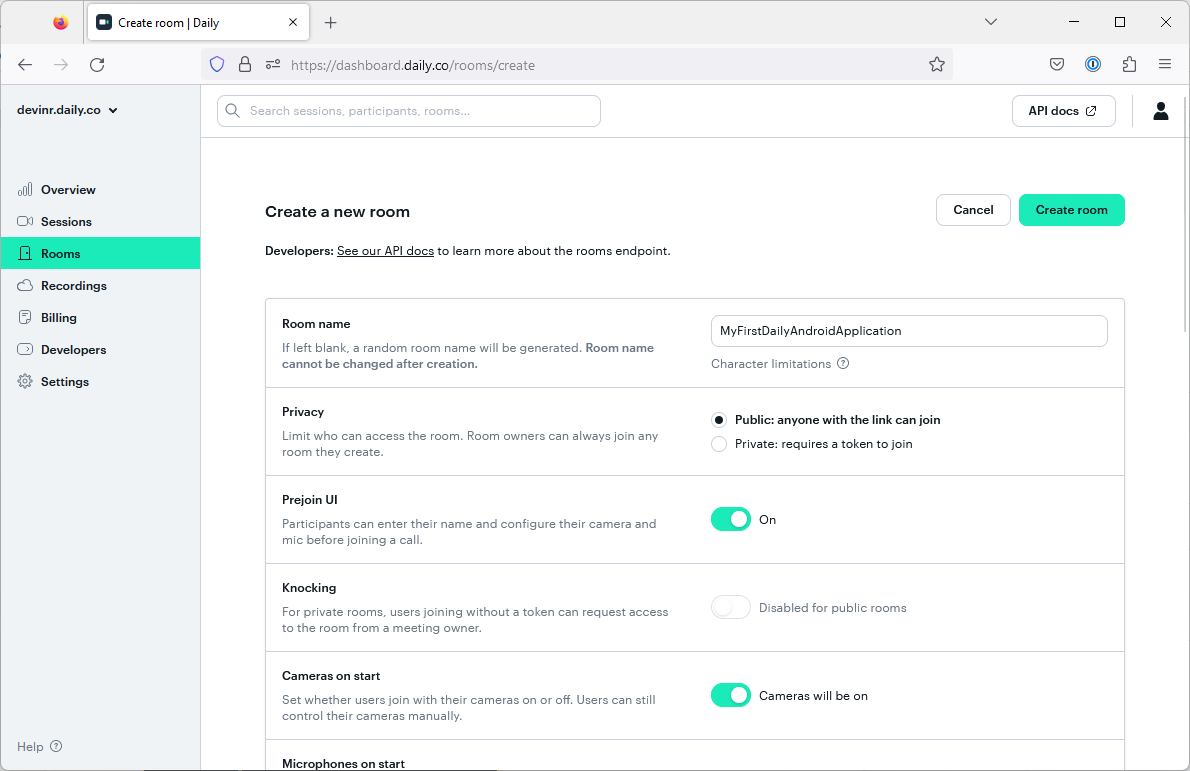The image size is (1190, 771).
Task: Select Public privacy radio option
Action: [x=719, y=420]
